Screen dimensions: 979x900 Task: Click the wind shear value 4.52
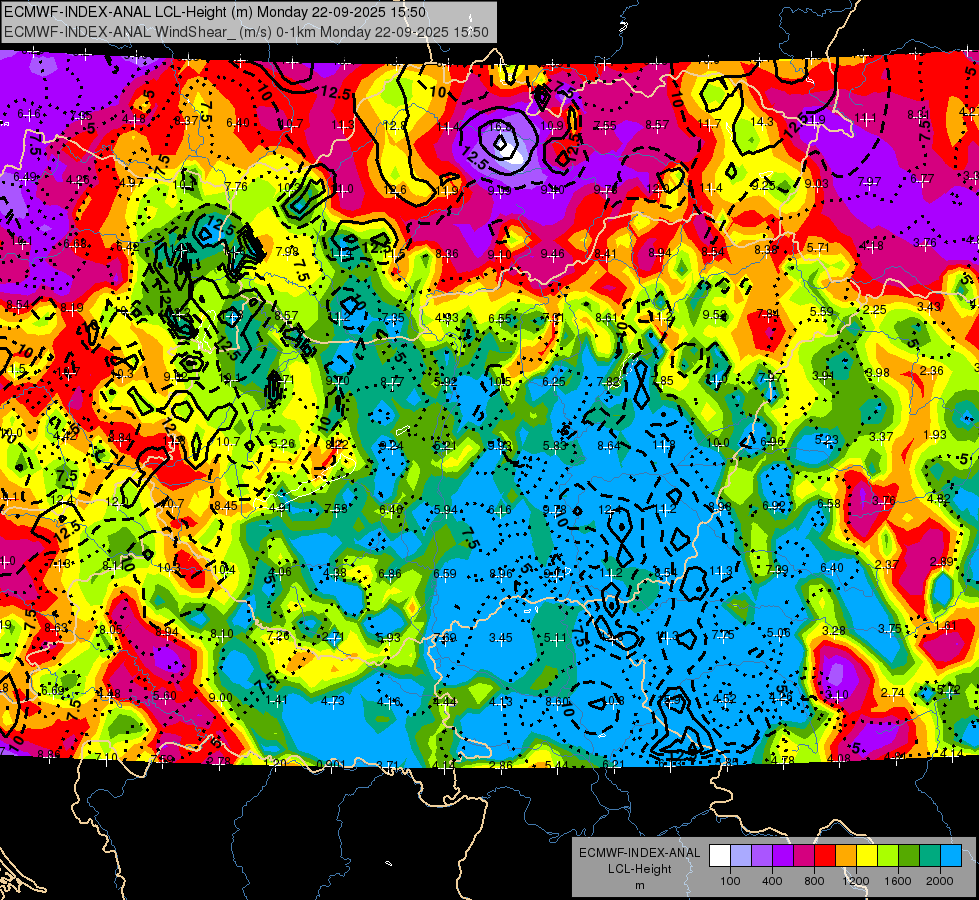pos(724,698)
